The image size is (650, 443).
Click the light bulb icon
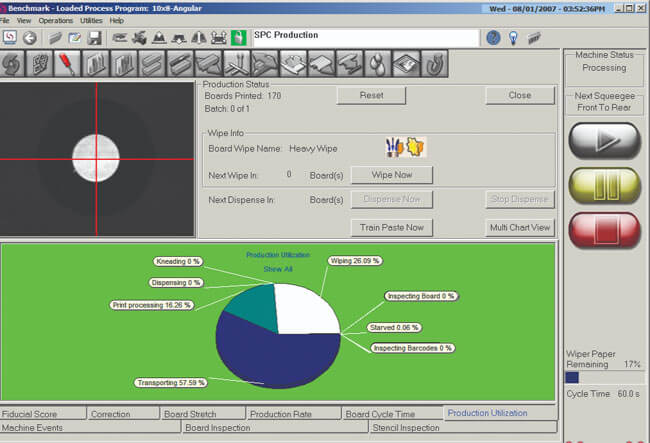(513, 38)
